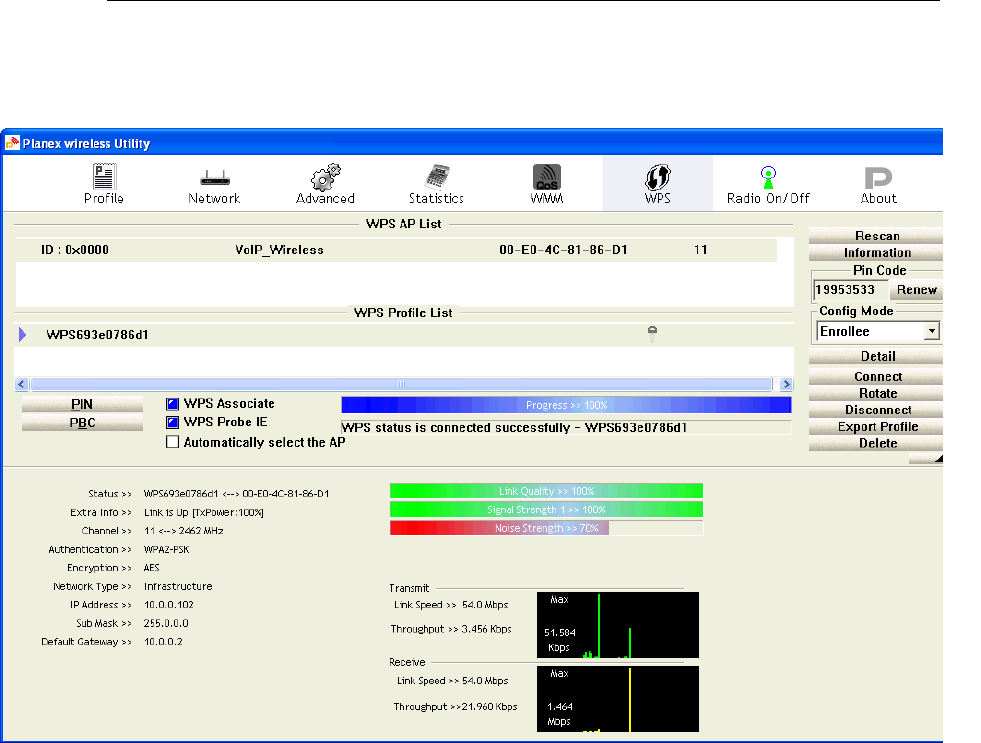Viewport: 981px width, 743px height.
Task: Open Advanced settings gear icon
Action: 325,183
